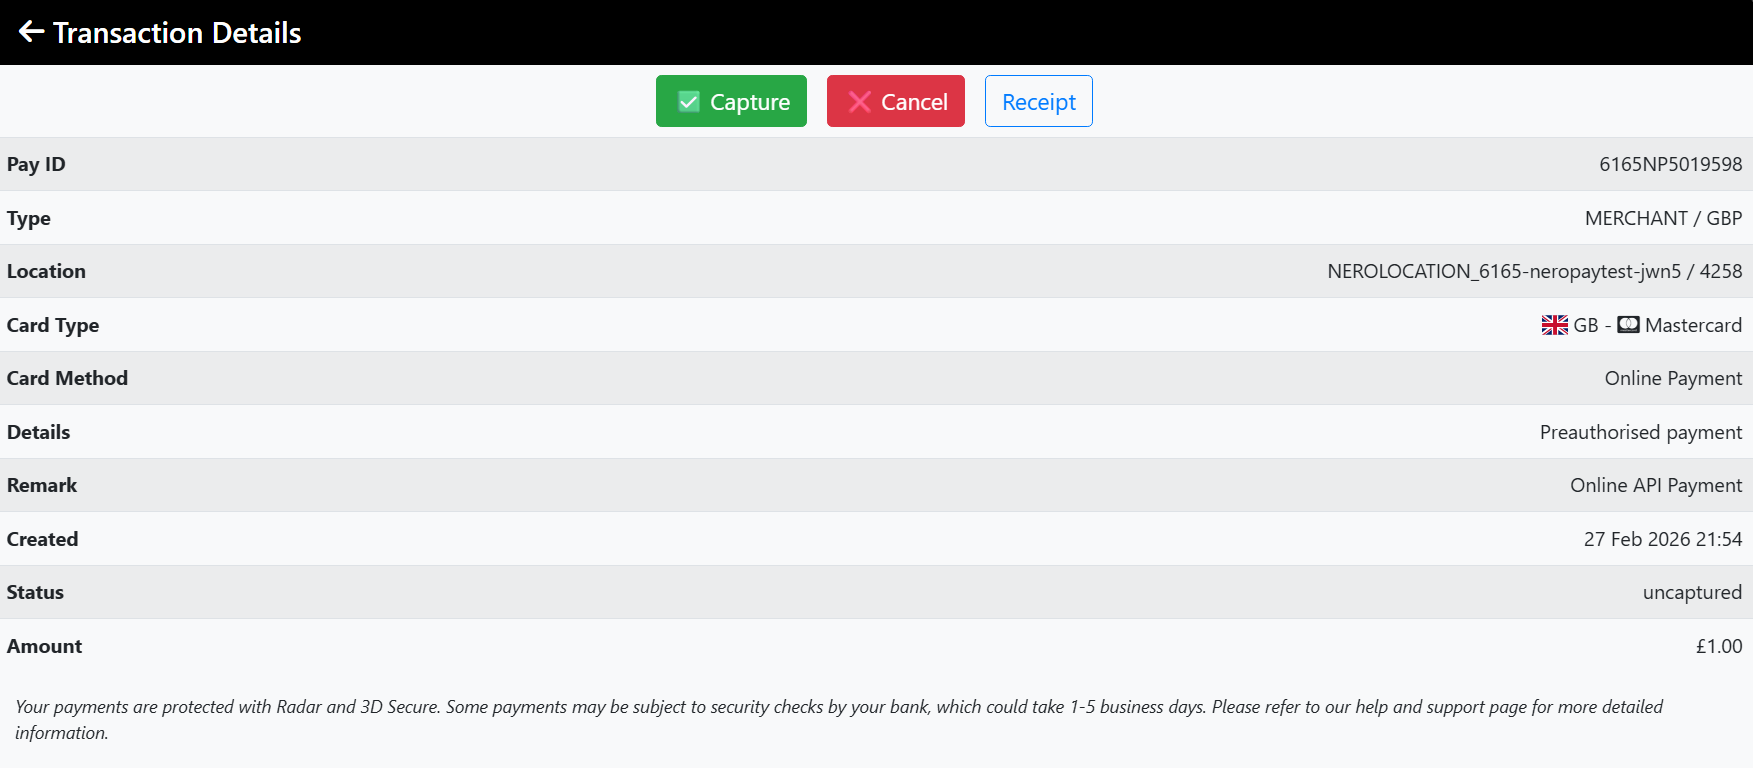Click the created date 27 Feb 2026
1753x768 pixels.
point(1662,539)
